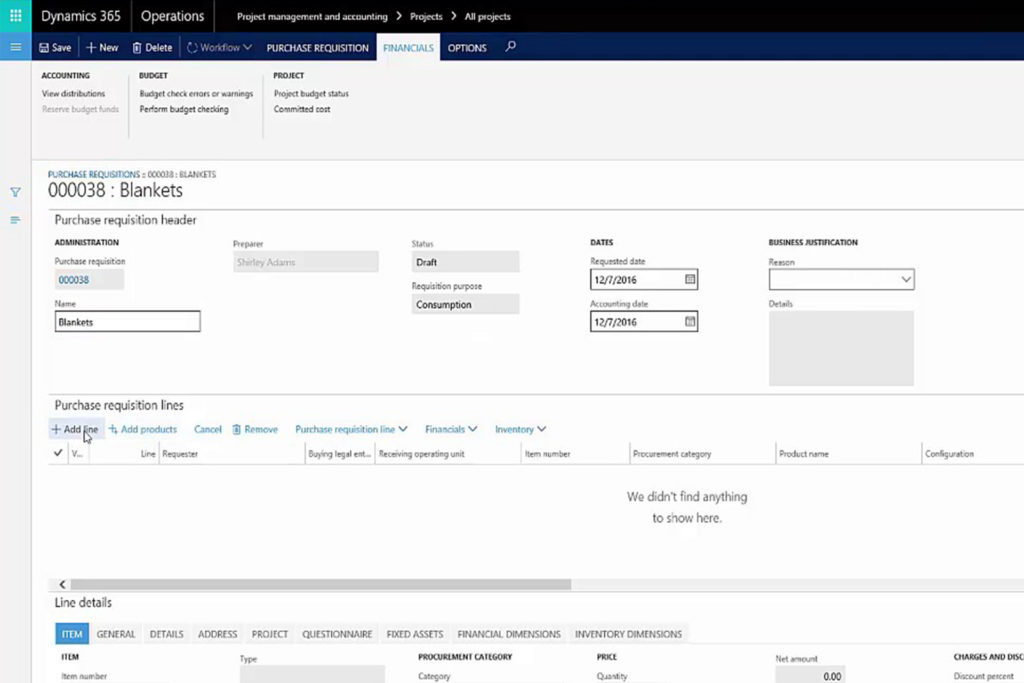Image resolution: width=1024 pixels, height=683 pixels.
Task: Open purchase requisition 000038 link
Action: tap(74, 279)
